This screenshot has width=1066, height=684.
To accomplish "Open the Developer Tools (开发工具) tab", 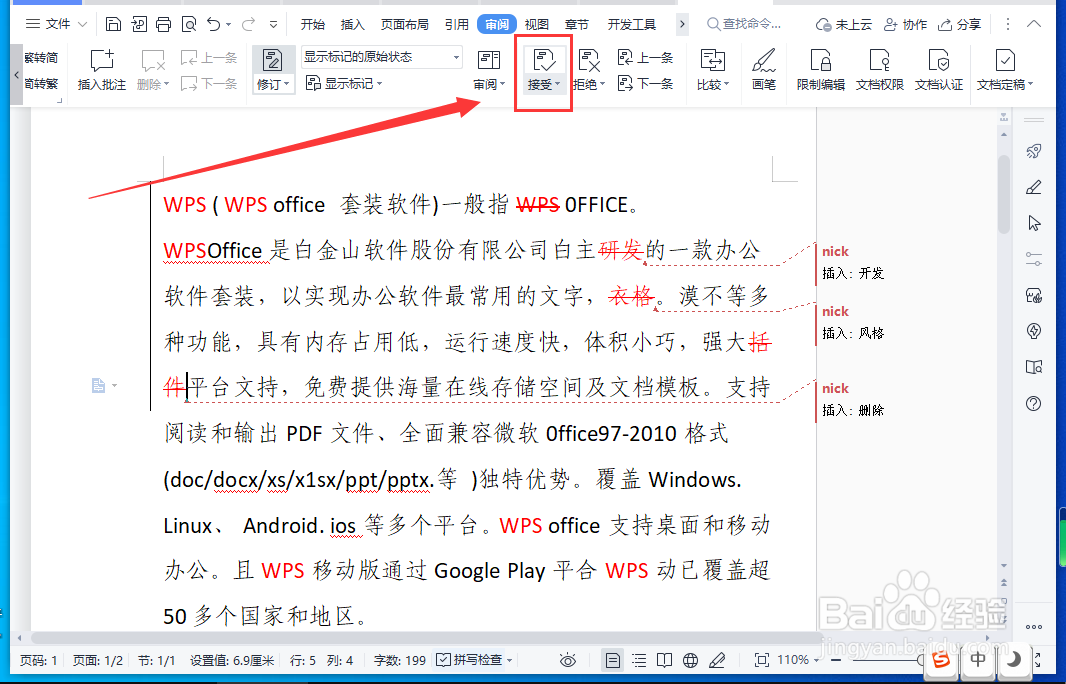I will click(632, 24).
